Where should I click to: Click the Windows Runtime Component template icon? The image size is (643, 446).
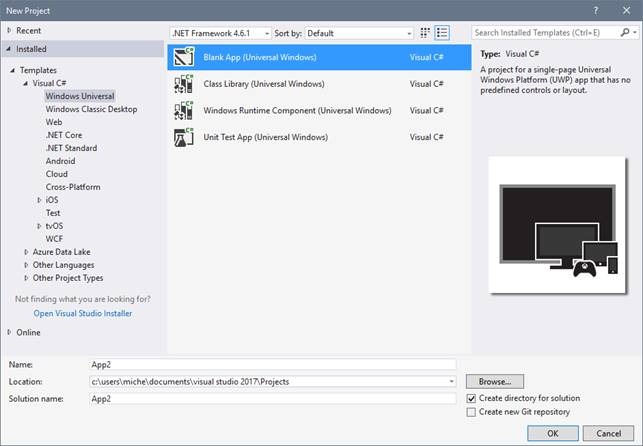pyautogui.click(x=184, y=110)
